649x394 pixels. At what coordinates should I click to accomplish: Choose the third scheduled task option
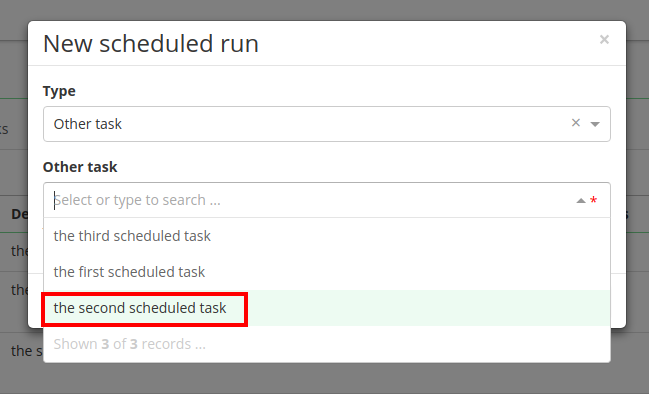pyautogui.click(x=327, y=236)
